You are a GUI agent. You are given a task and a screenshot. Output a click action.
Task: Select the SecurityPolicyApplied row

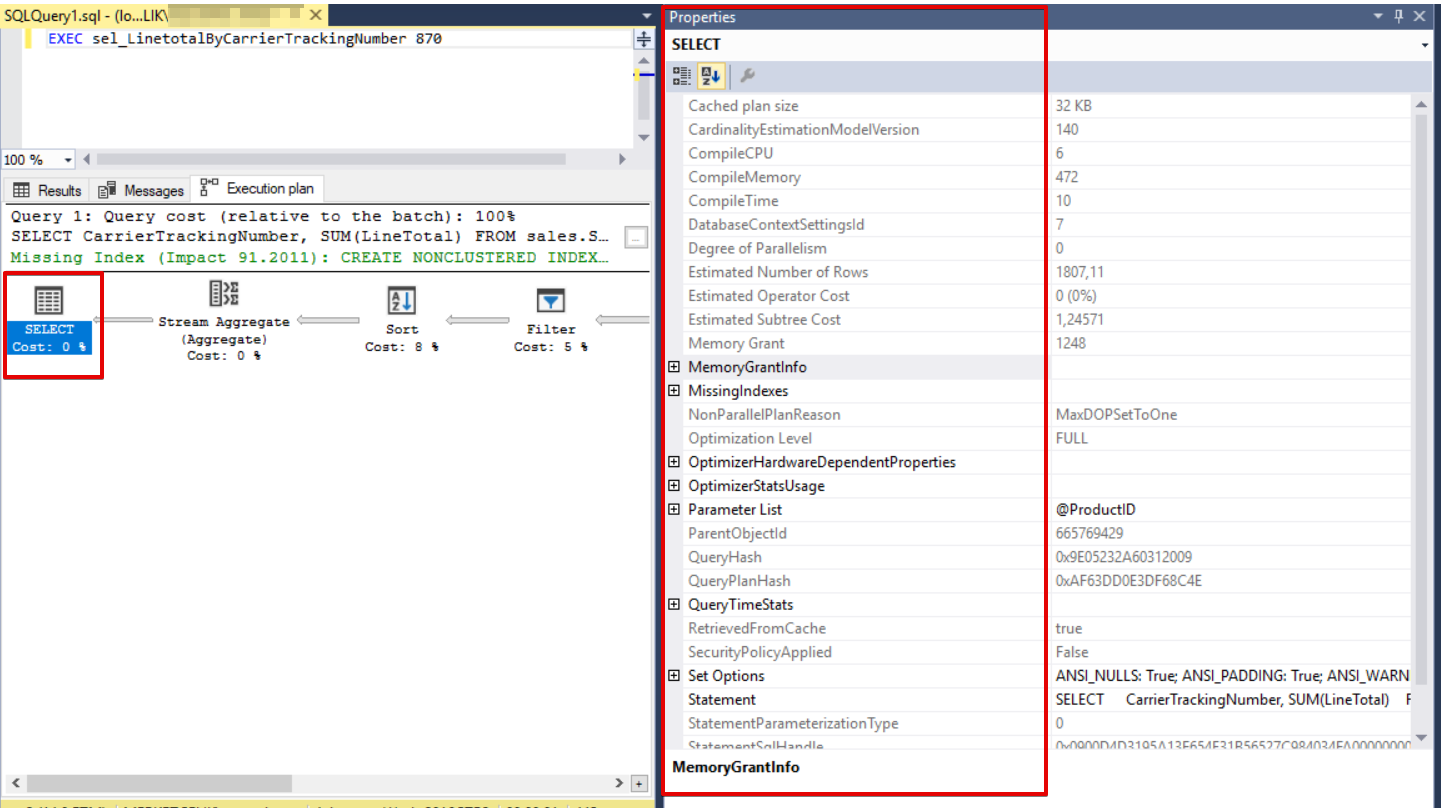coord(1040,652)
